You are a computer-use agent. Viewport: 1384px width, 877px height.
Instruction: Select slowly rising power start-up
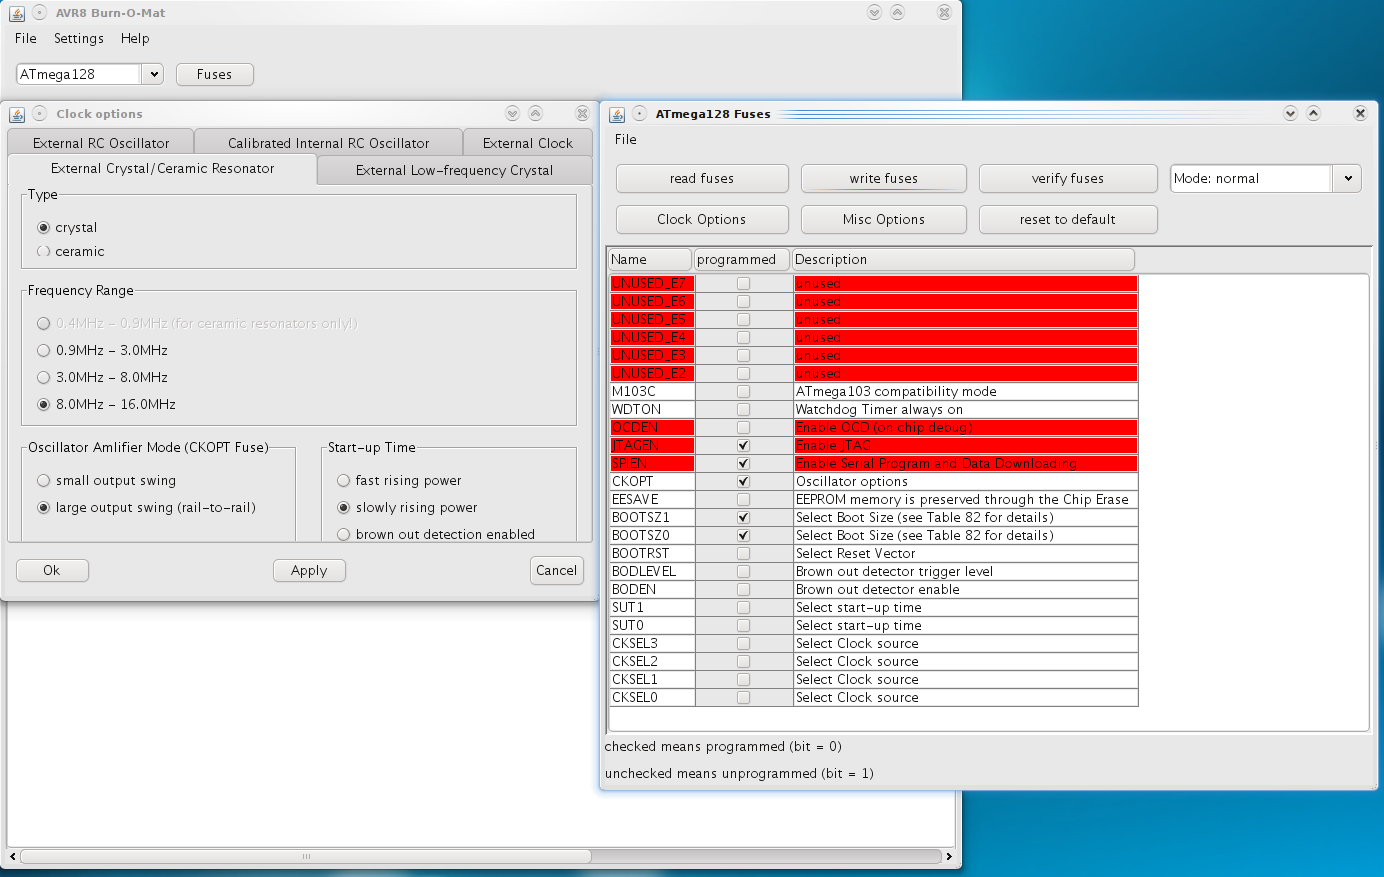(x=343, y=508)
